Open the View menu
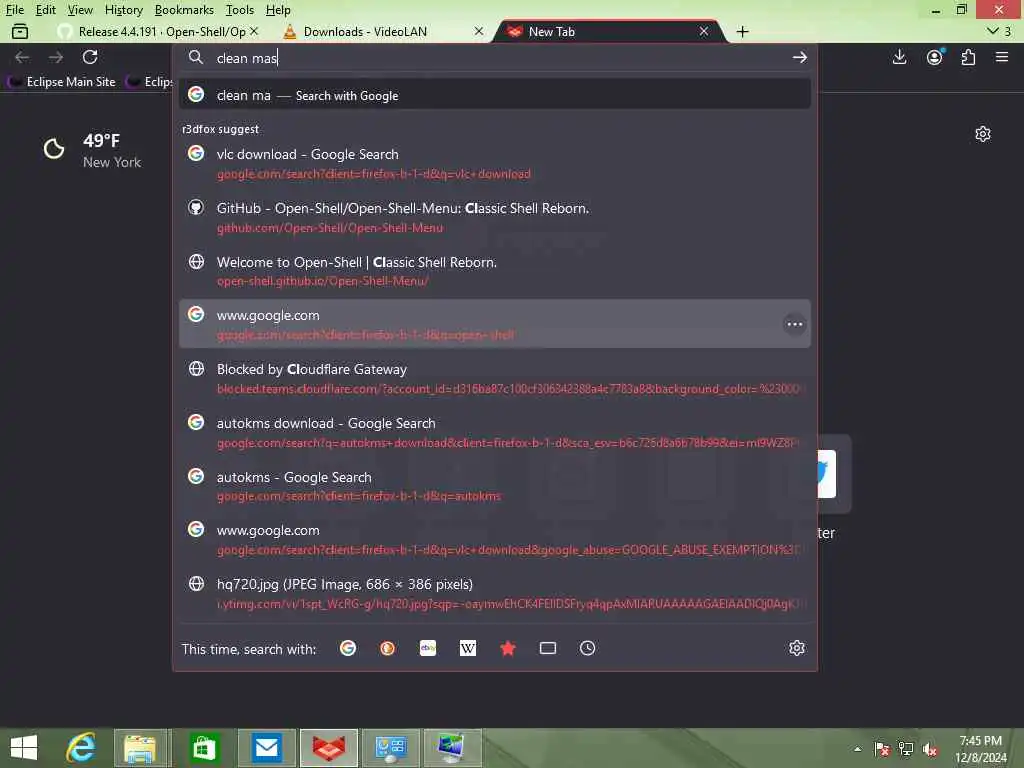This screenshot has width=1024, height=768. click(80, 10)
